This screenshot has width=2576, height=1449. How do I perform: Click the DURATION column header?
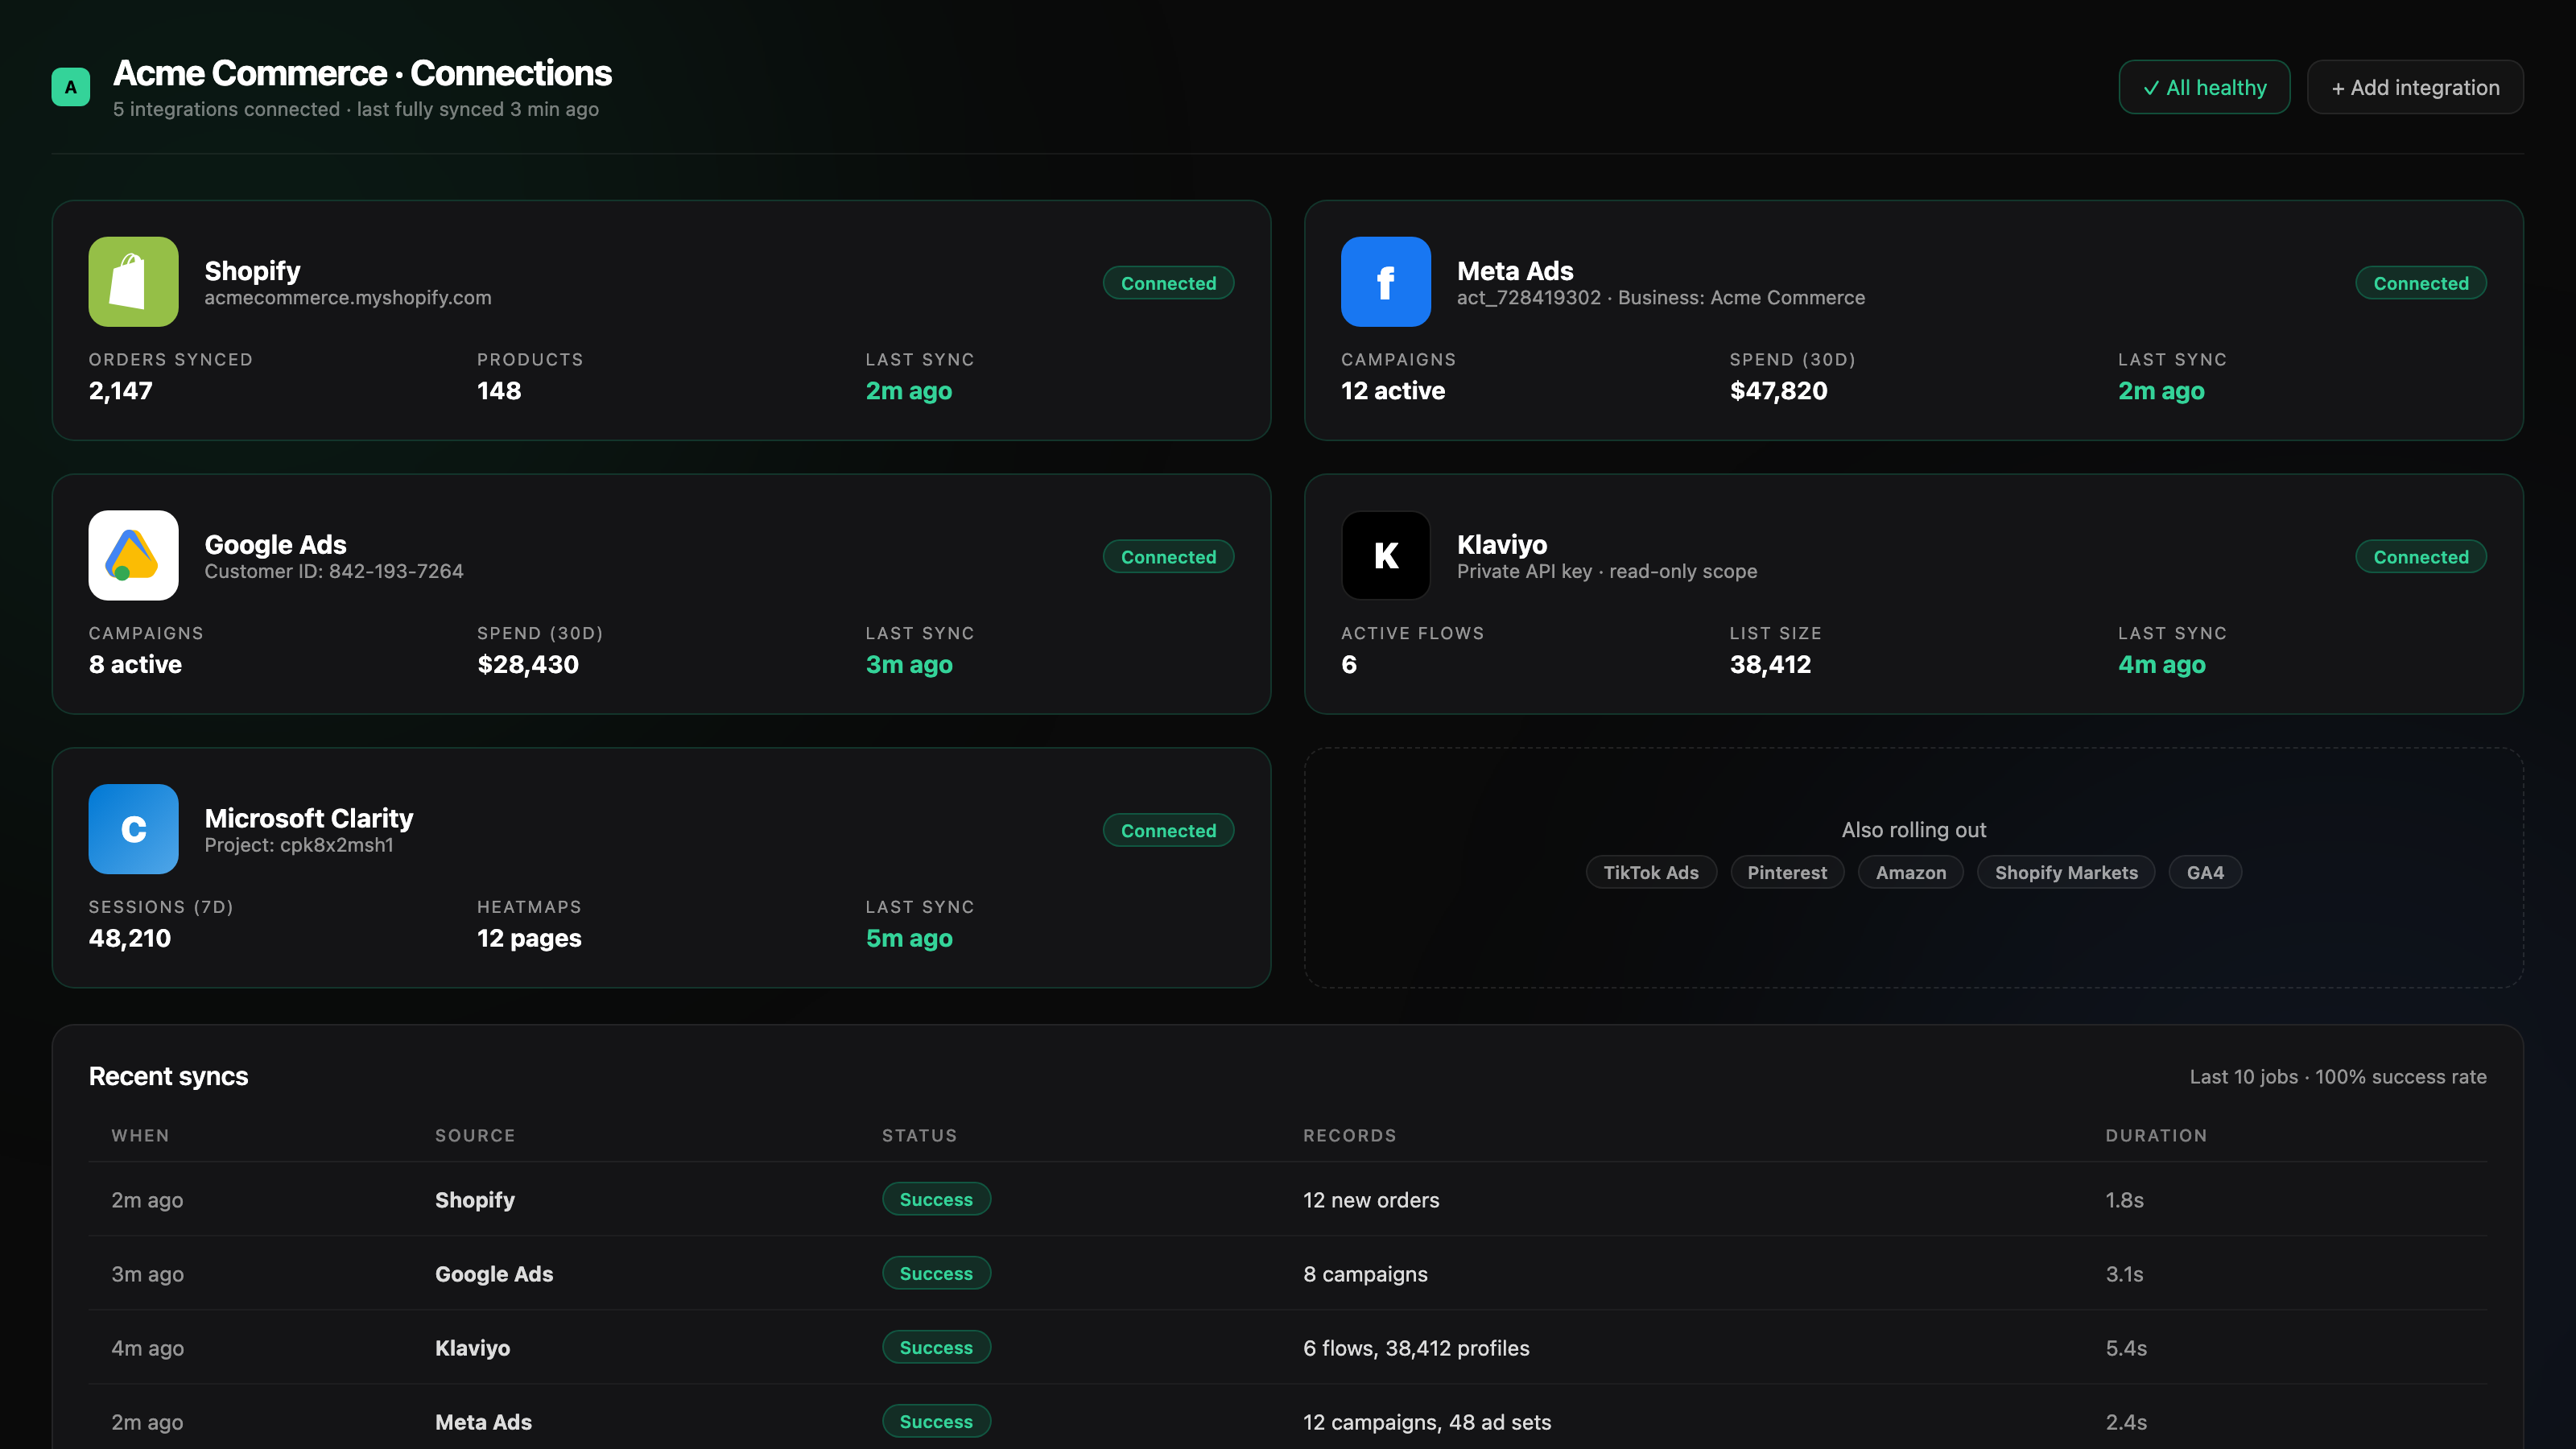point(2156,1136)
